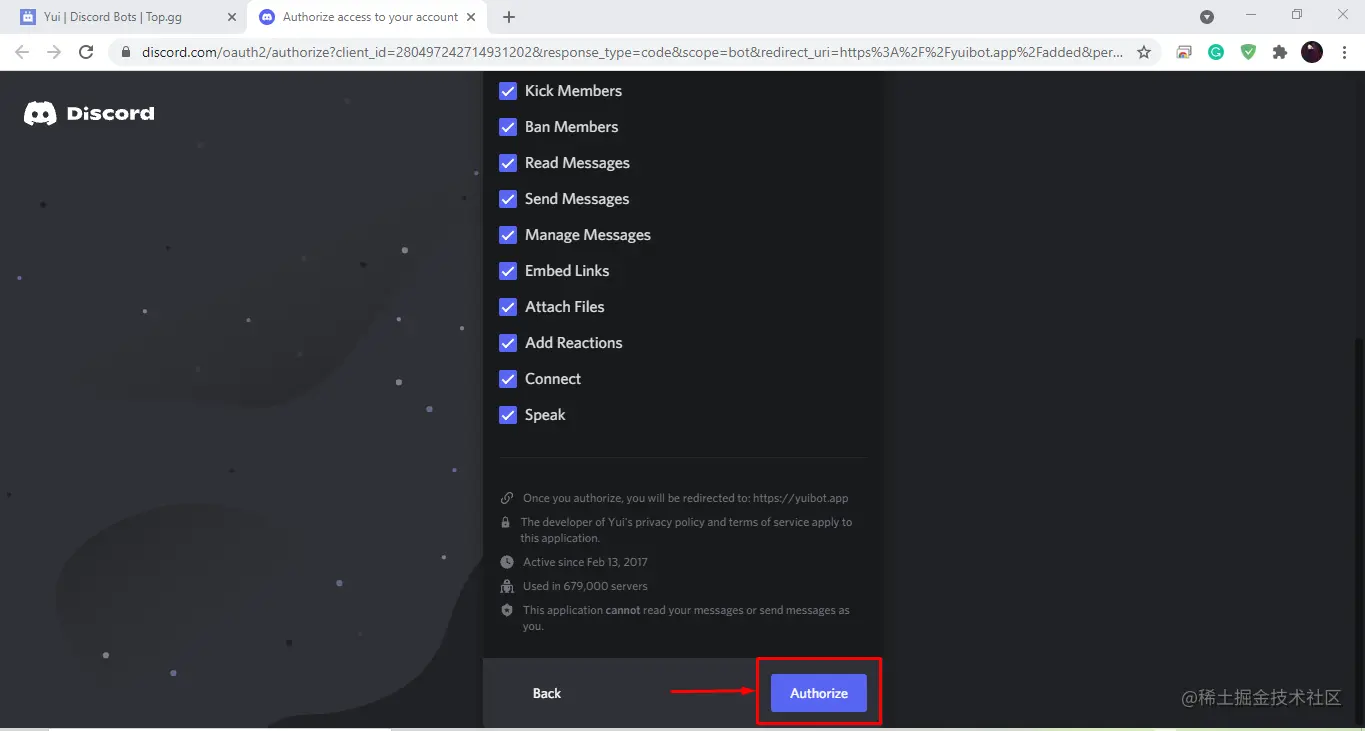Uncheck Embed Links permission
The height and width of the screenshot is (731, 1365).
pyautogui.click(x=508, y=271)
